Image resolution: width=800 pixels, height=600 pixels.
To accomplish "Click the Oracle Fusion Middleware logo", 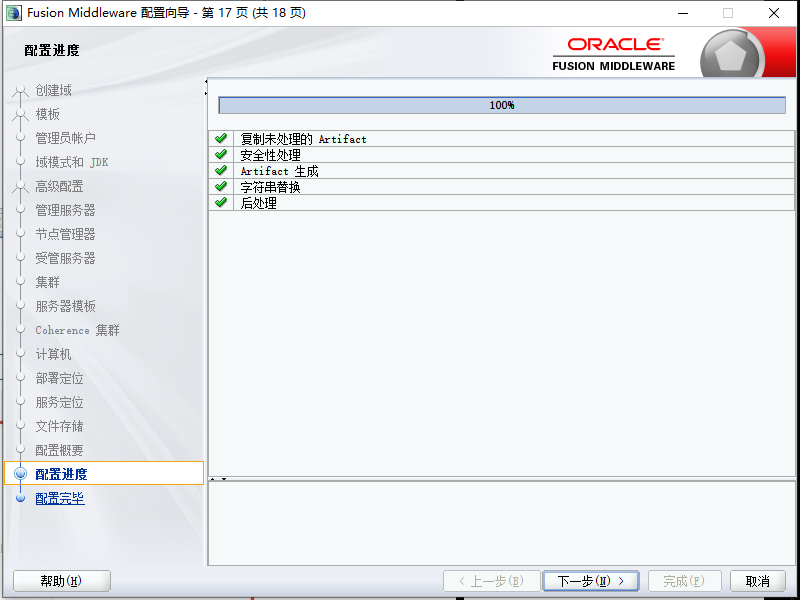I will tap(614, 54).
